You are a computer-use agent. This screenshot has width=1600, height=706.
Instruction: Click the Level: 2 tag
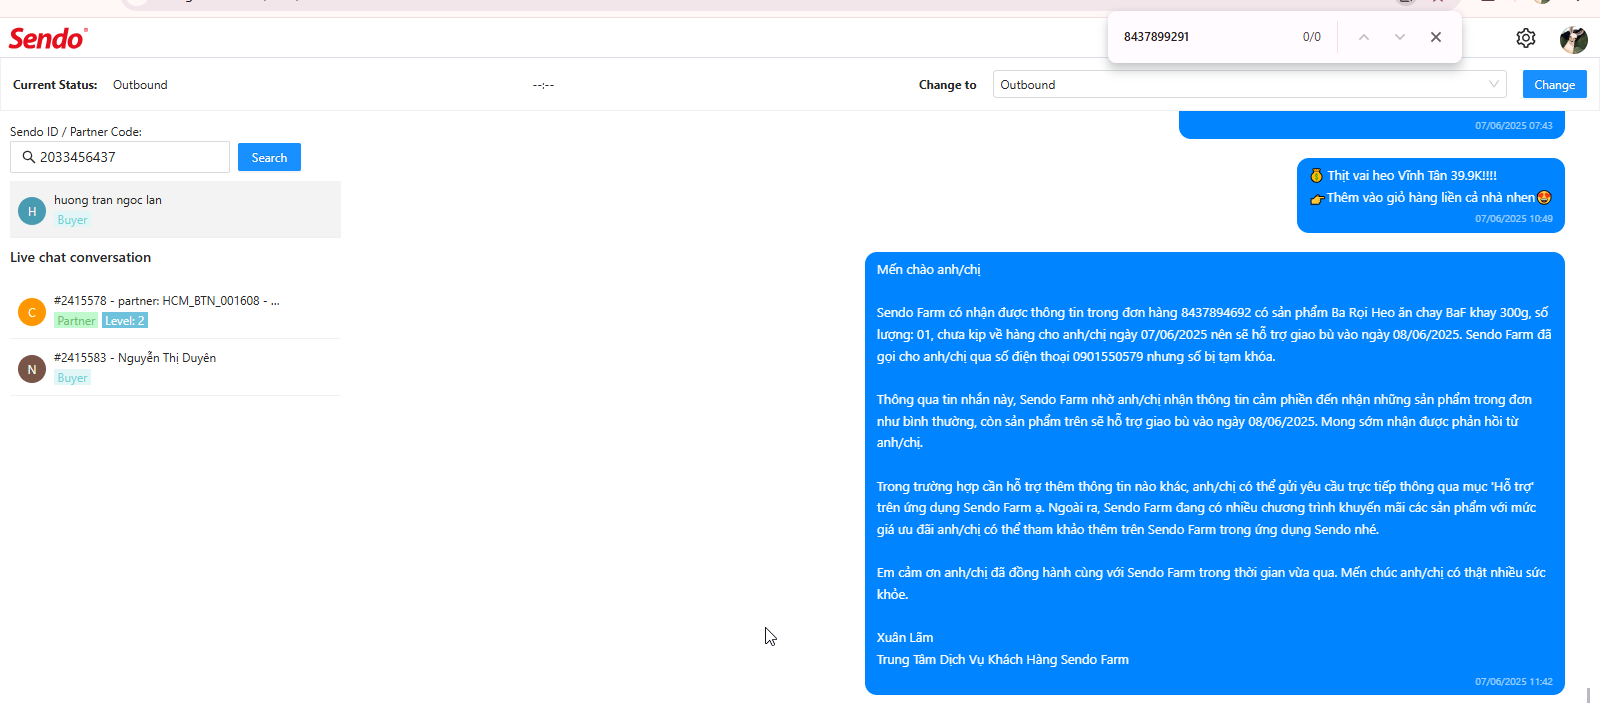click(x=125, y=321)
